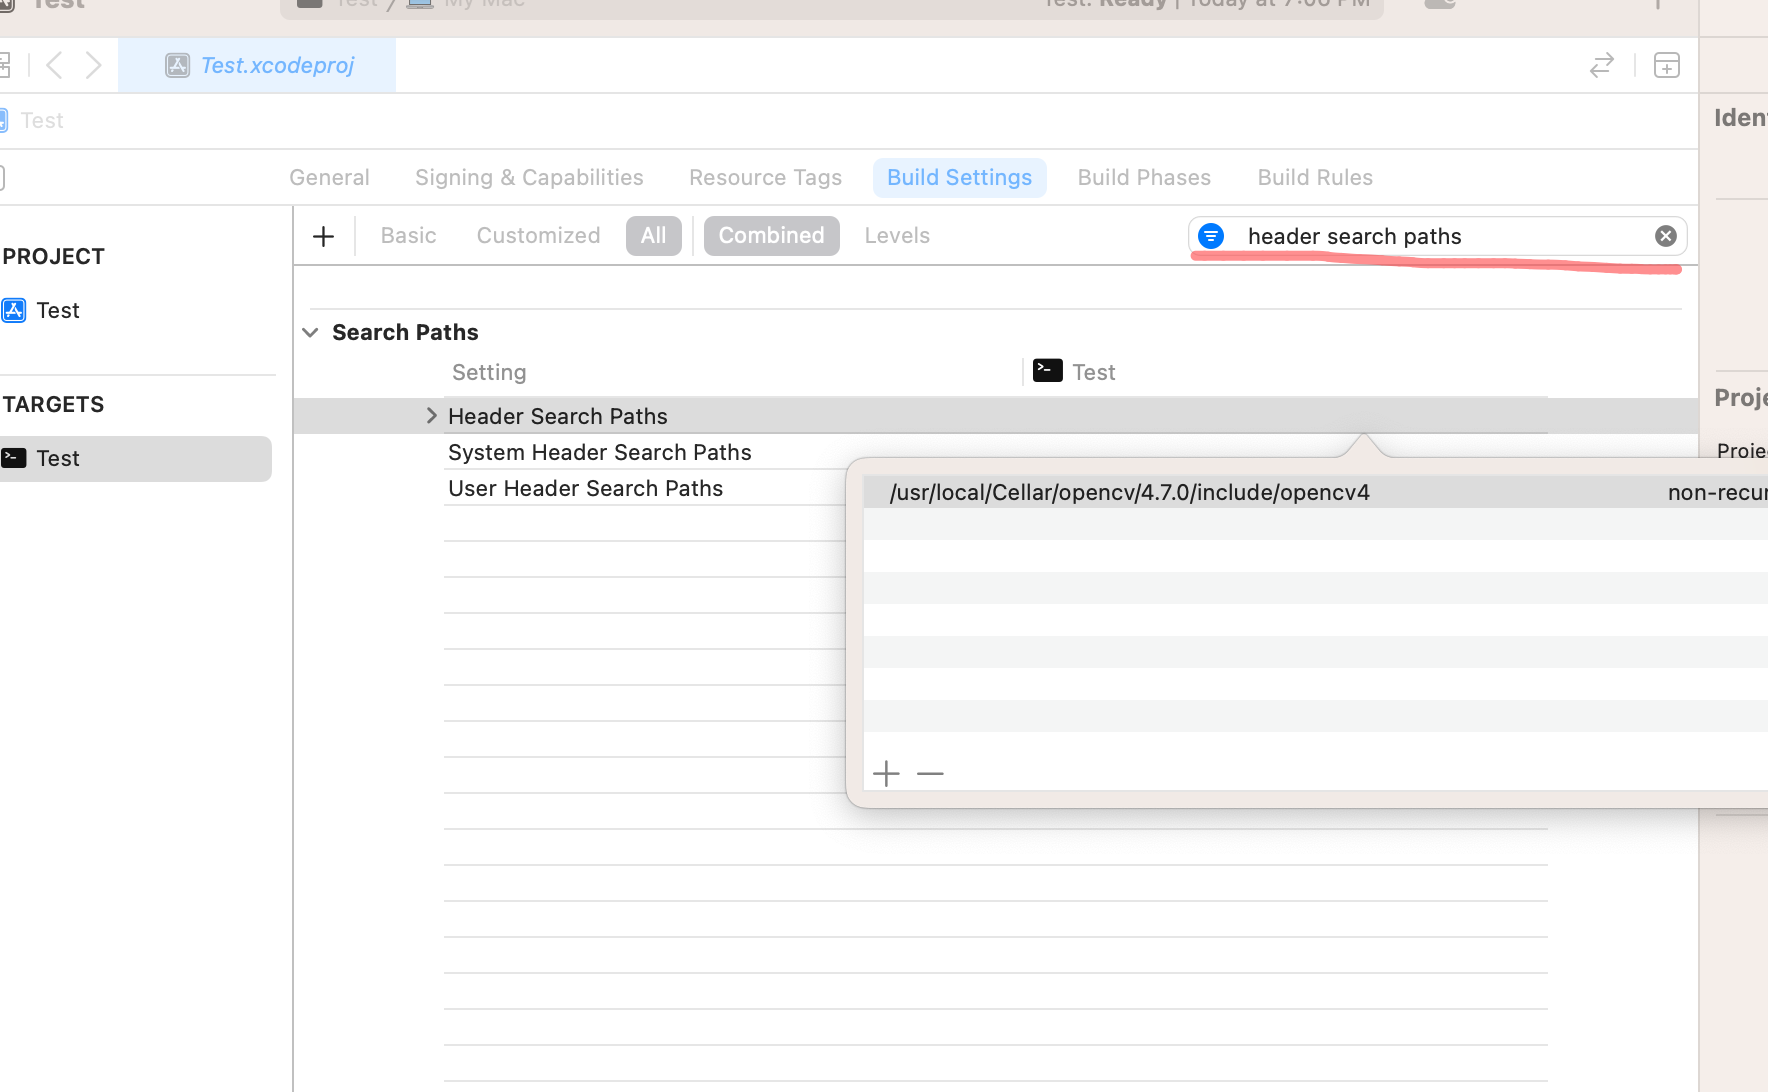The width and height of the screenshot is (1768, 1092).
Task: Expand the Header Search Paths row
Action: pyautogui.click(x=432, y=416)
